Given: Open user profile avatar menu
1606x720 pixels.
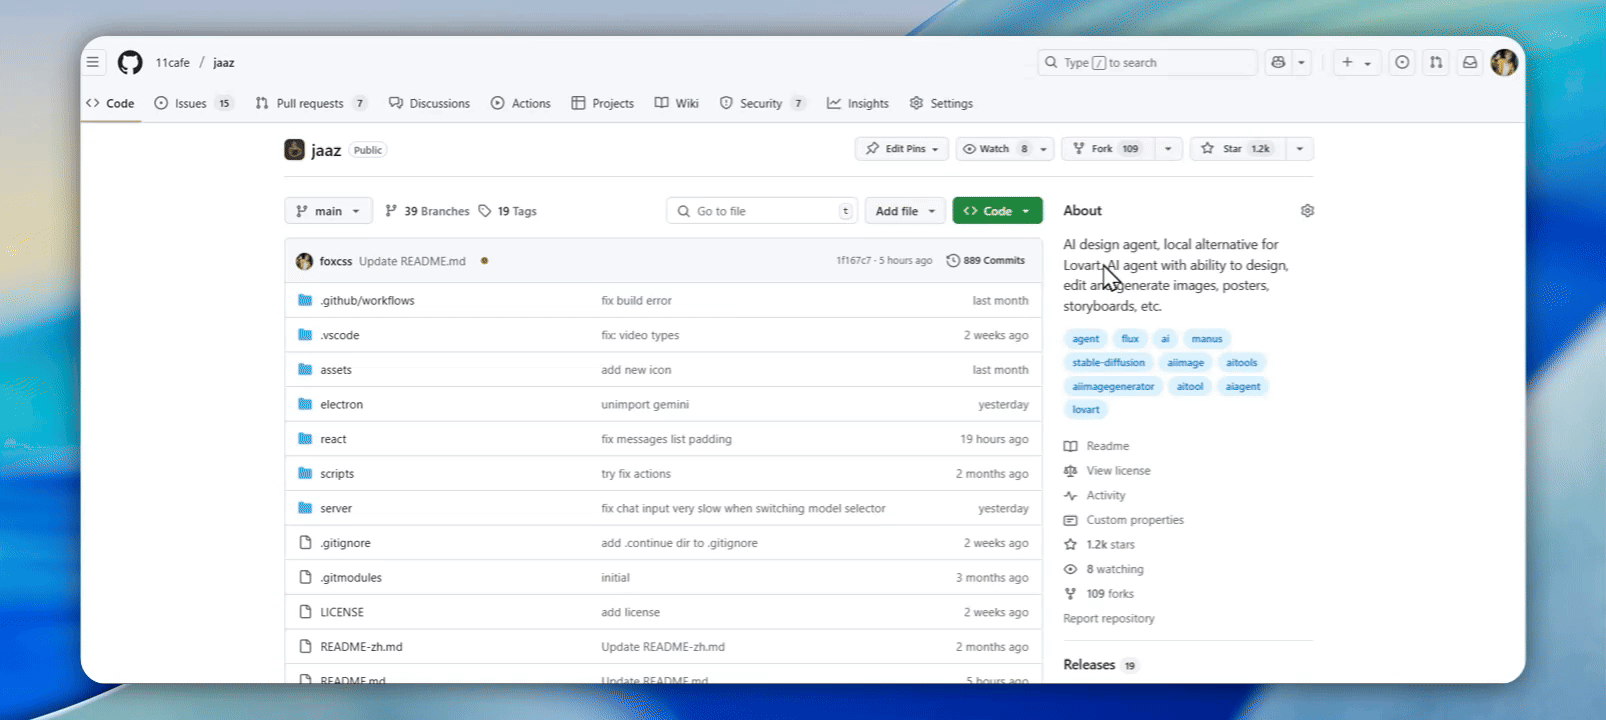Looking at the screenshot, I should (x=1504, y=62).
